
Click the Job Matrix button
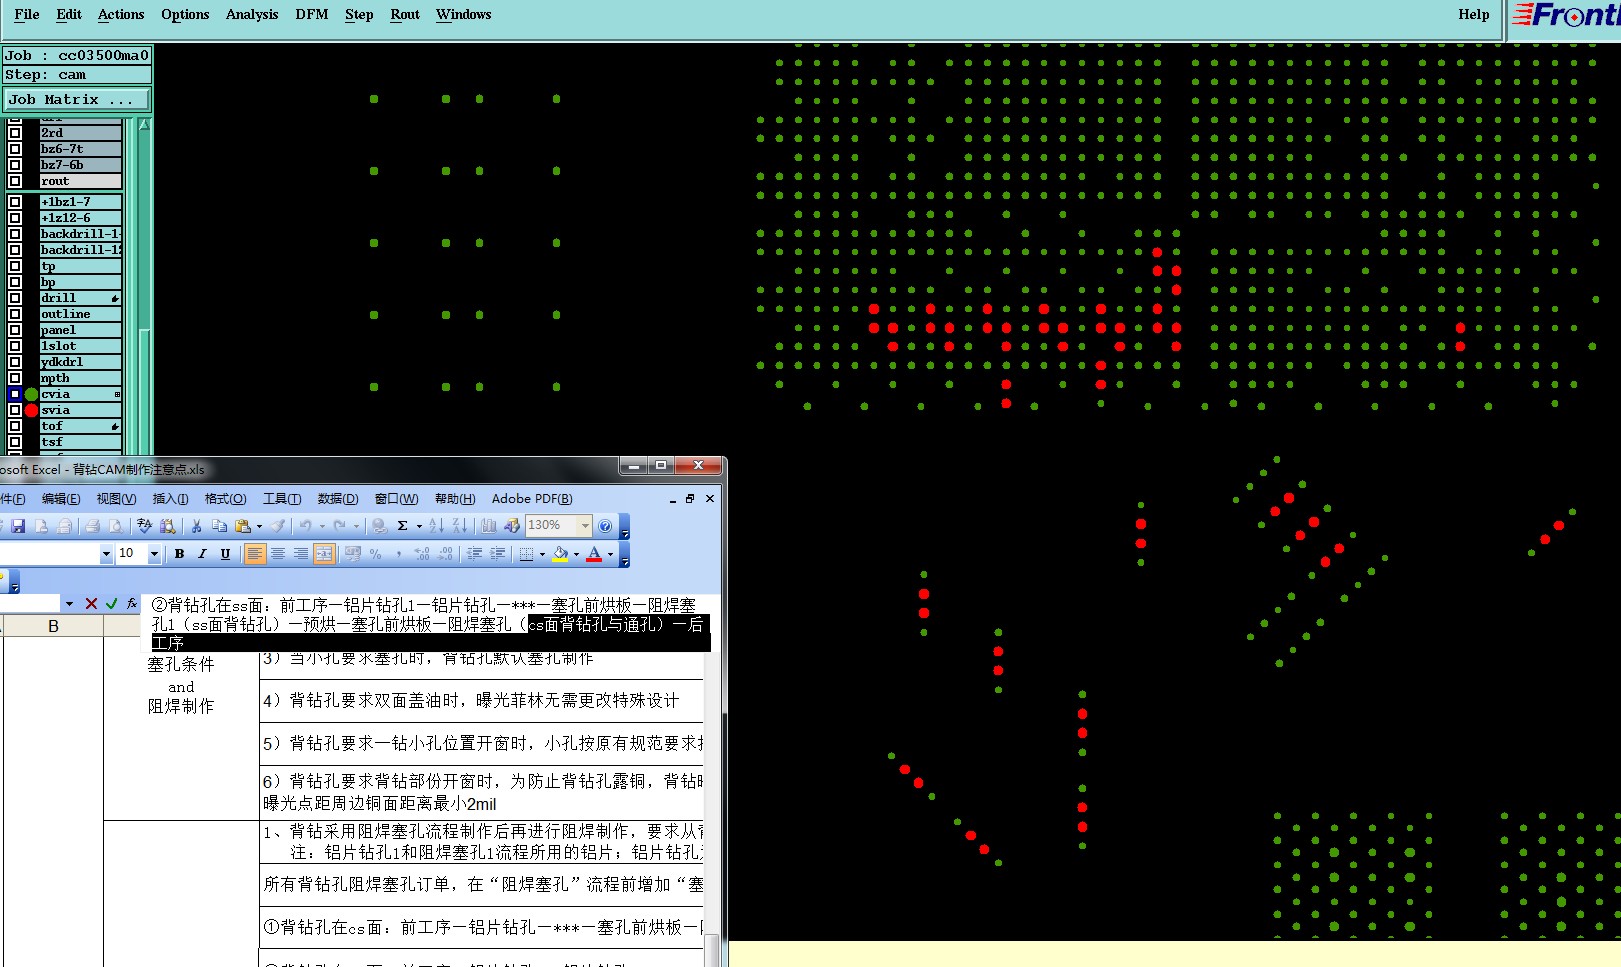(x=76, y=99)
